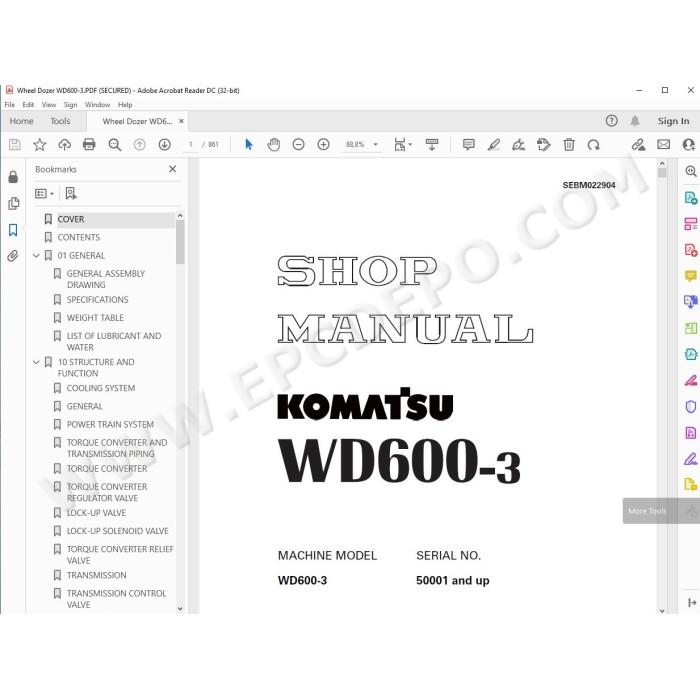Collapse the 01 GENERAL bookmark
The height and width of the screenshot is (700, 700).
click(x=37, y=256)
